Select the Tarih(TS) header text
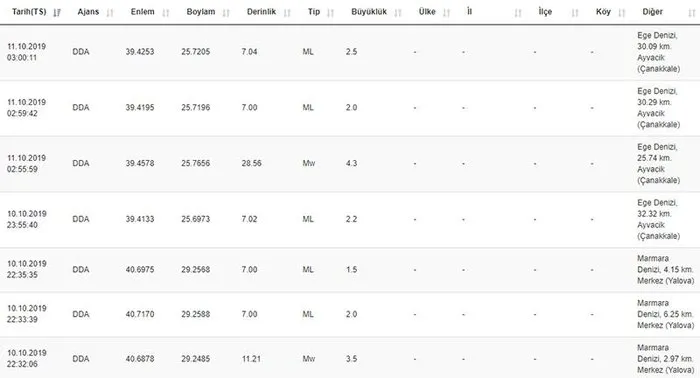 [x=29, y=12]
